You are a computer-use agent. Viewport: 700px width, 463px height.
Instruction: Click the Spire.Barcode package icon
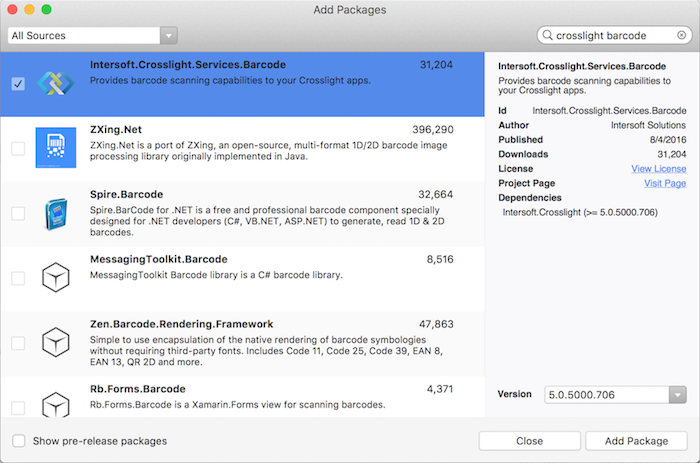[x=55, y=212]
